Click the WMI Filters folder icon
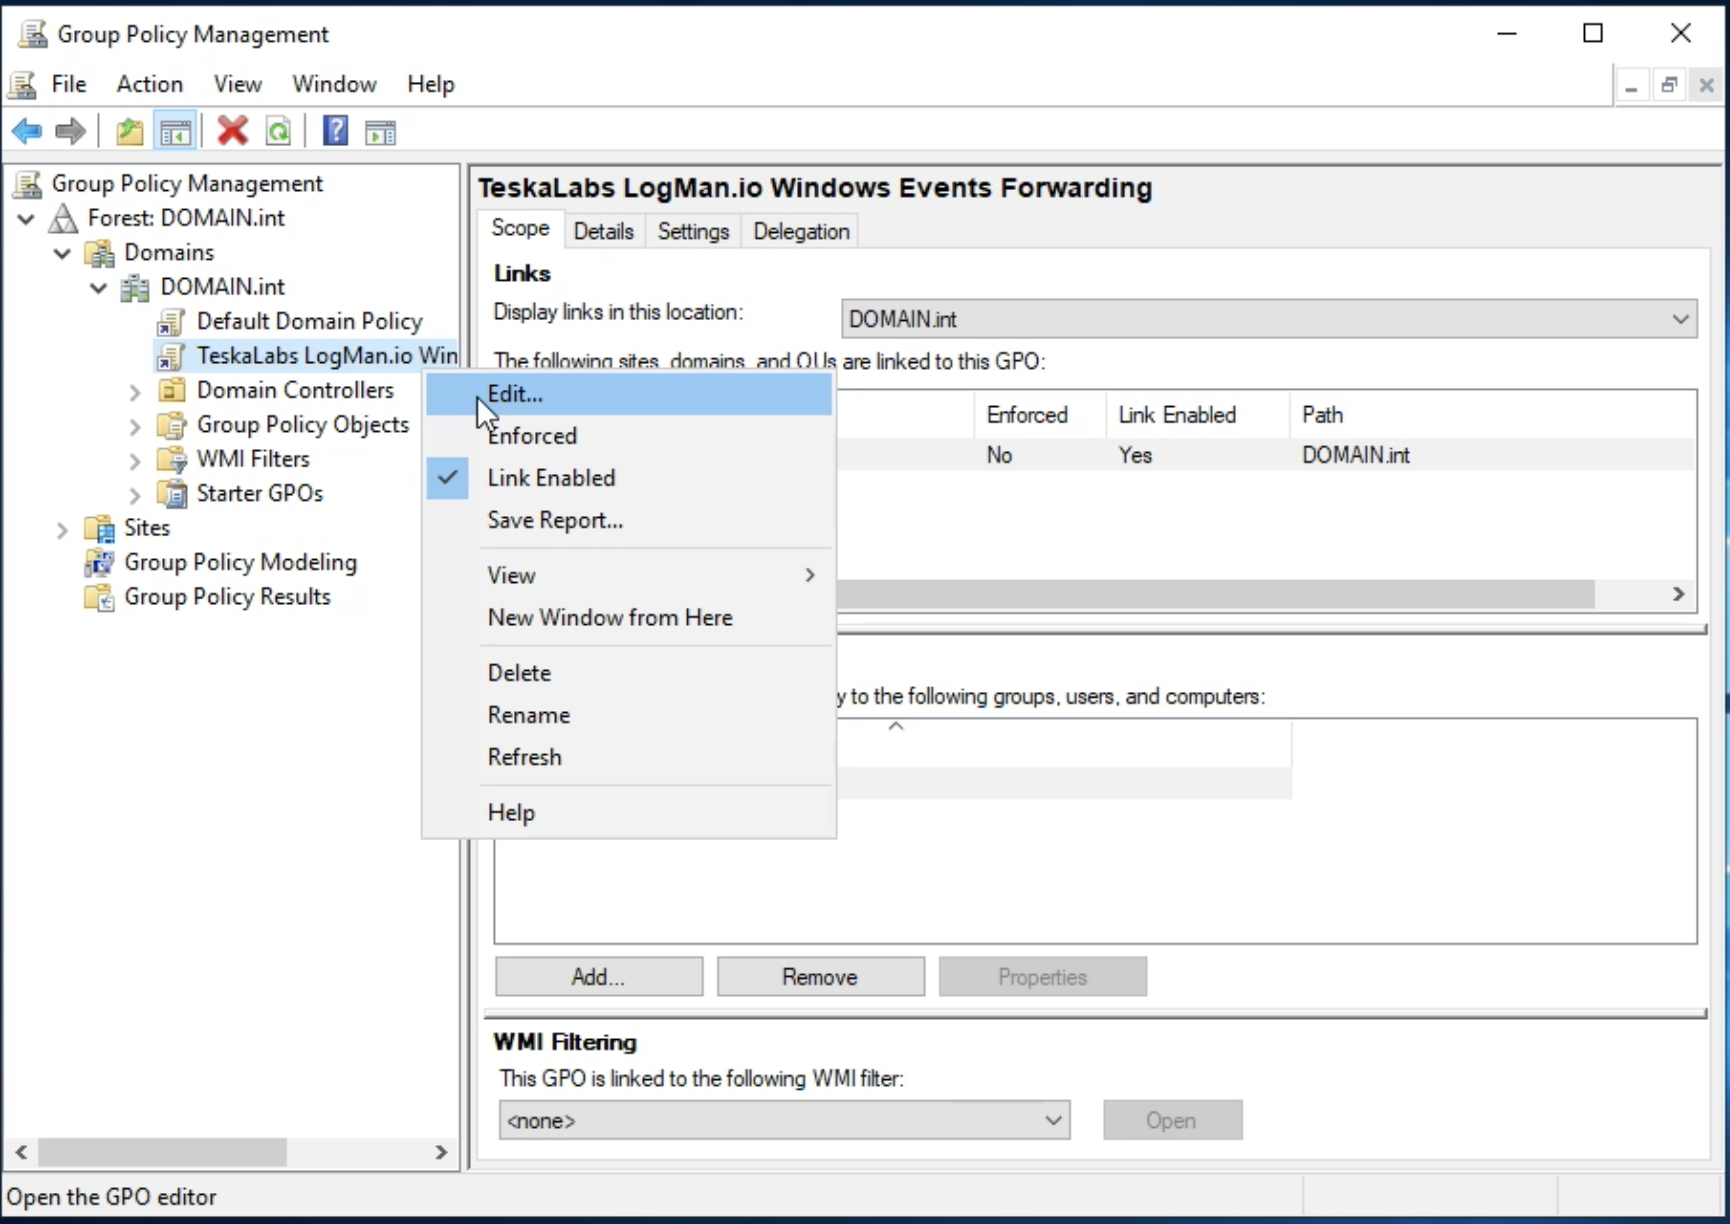 click(x=172, y=459)
